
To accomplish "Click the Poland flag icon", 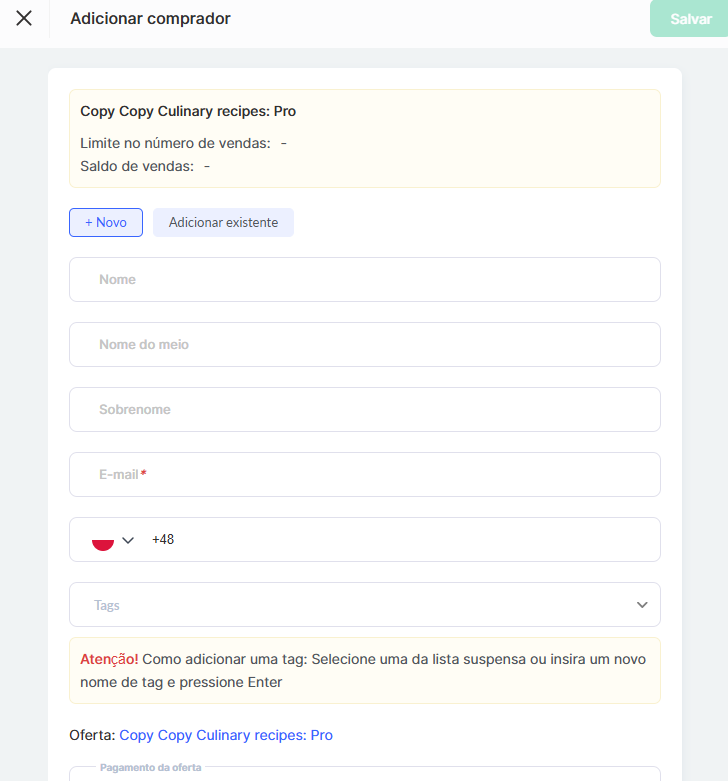I will 102,540.
